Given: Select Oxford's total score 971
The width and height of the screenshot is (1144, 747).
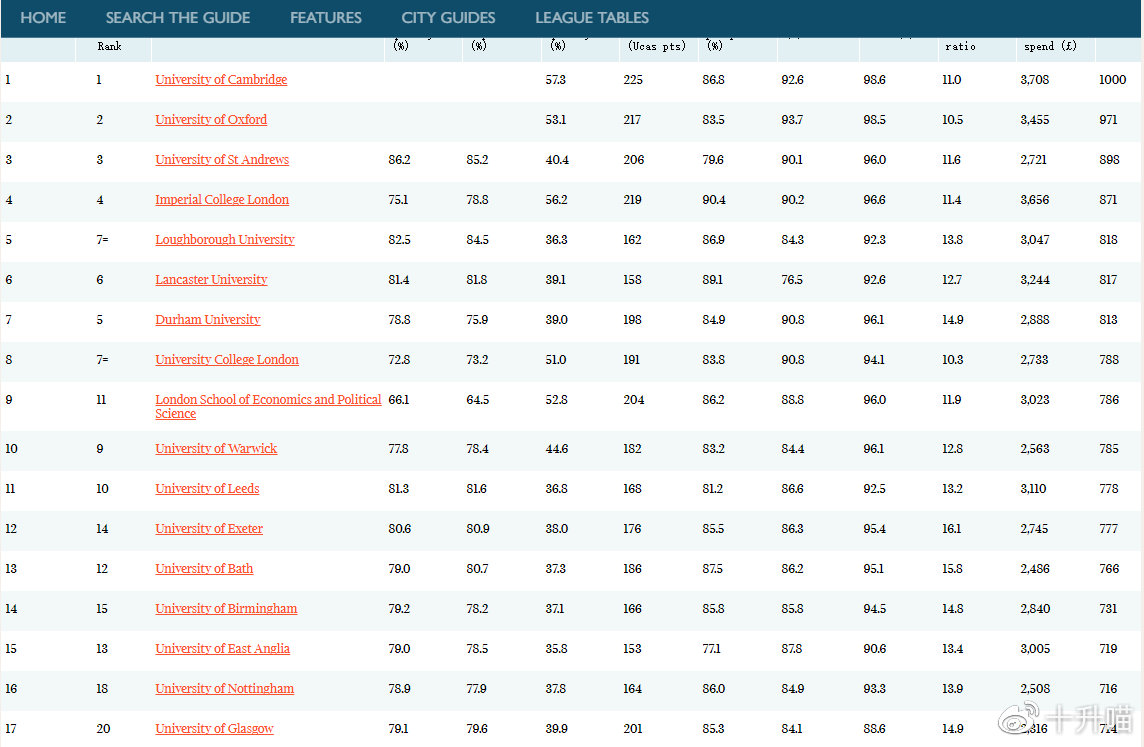Looking at the screenshot, I should point(1108,120).
